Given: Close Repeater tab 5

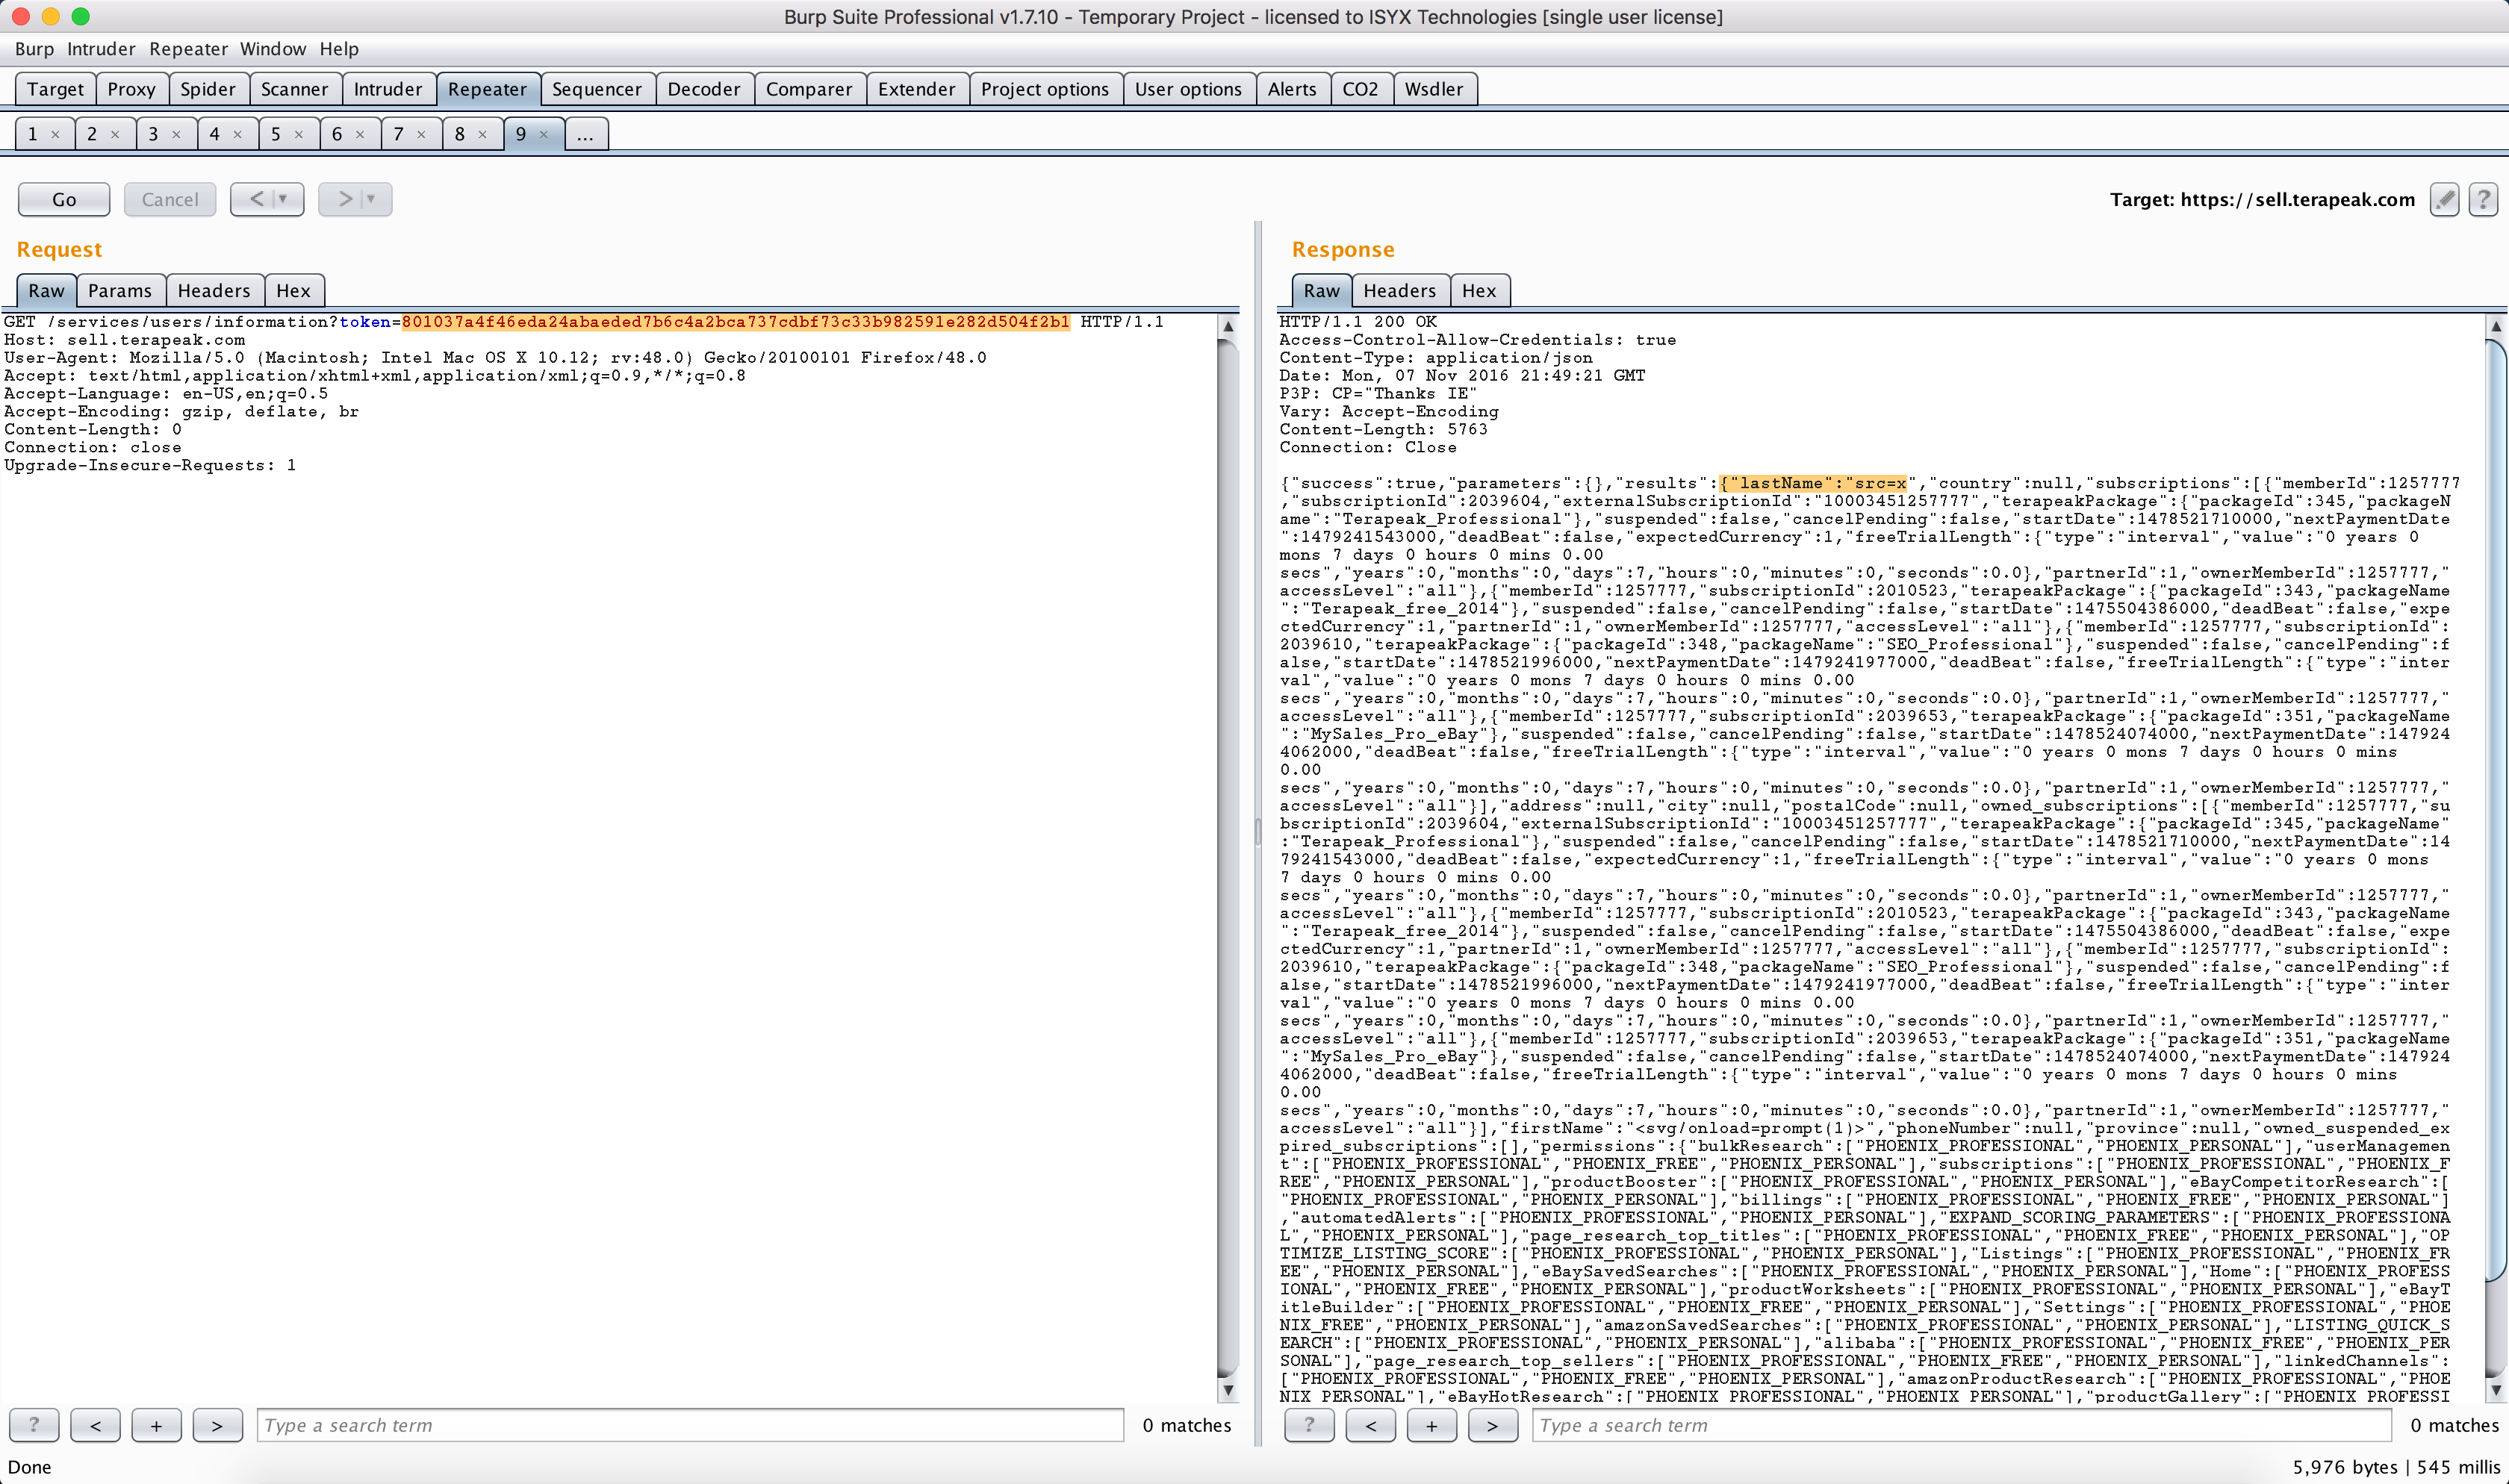Looking at the screenshot, I should (298, 134).
